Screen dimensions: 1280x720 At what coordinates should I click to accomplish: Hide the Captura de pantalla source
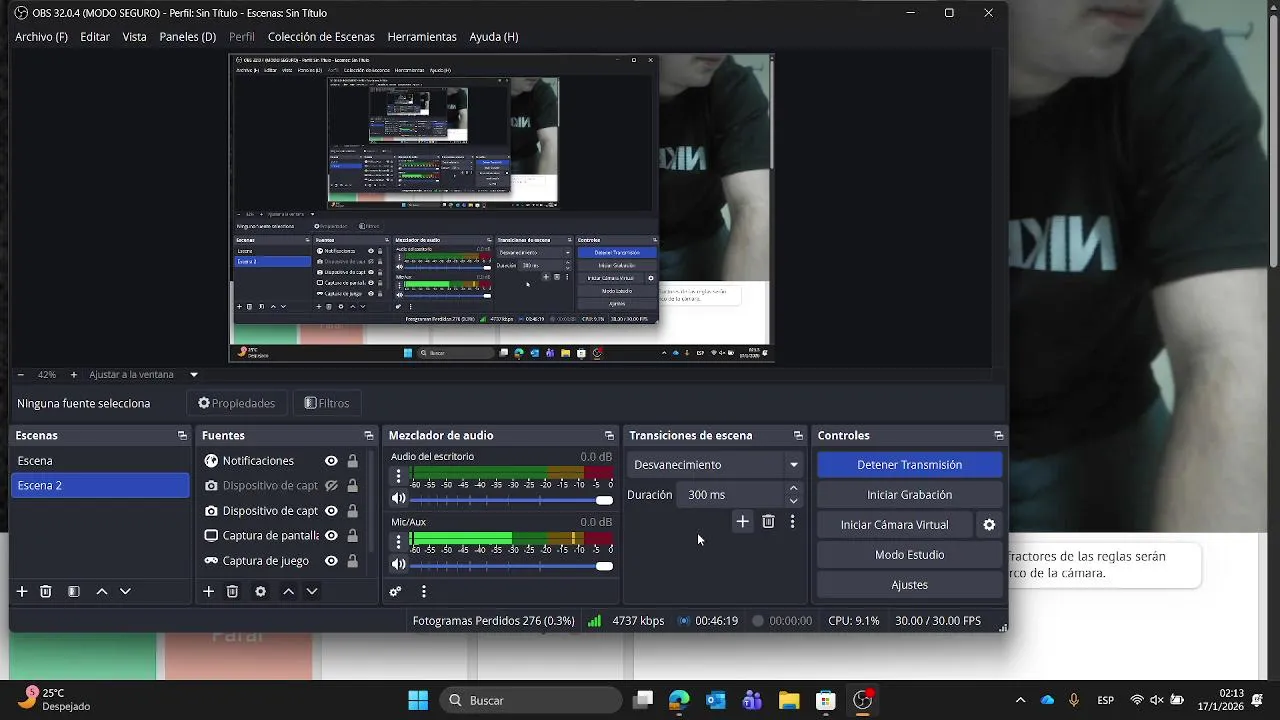click(331, 536)
